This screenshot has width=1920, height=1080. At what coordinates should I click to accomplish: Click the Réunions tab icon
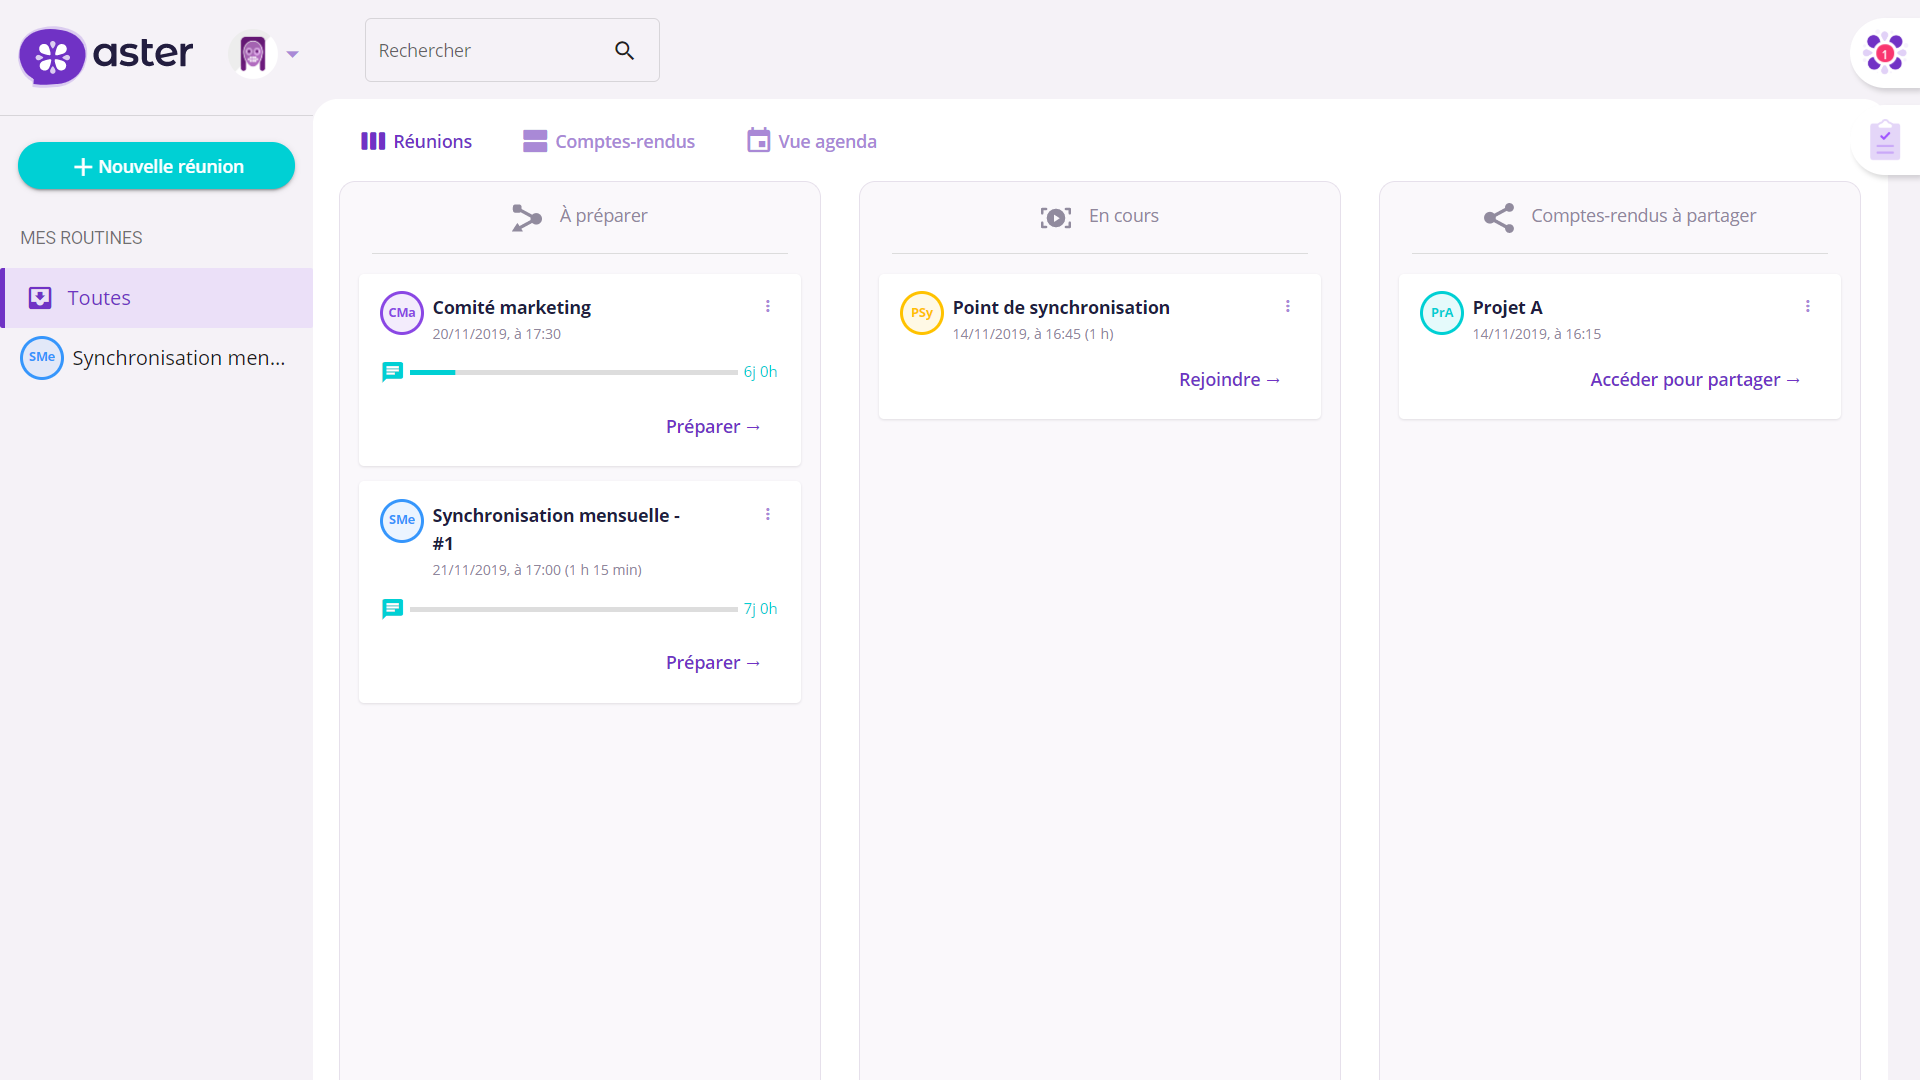pyautogui.click(x=373, y=141)
